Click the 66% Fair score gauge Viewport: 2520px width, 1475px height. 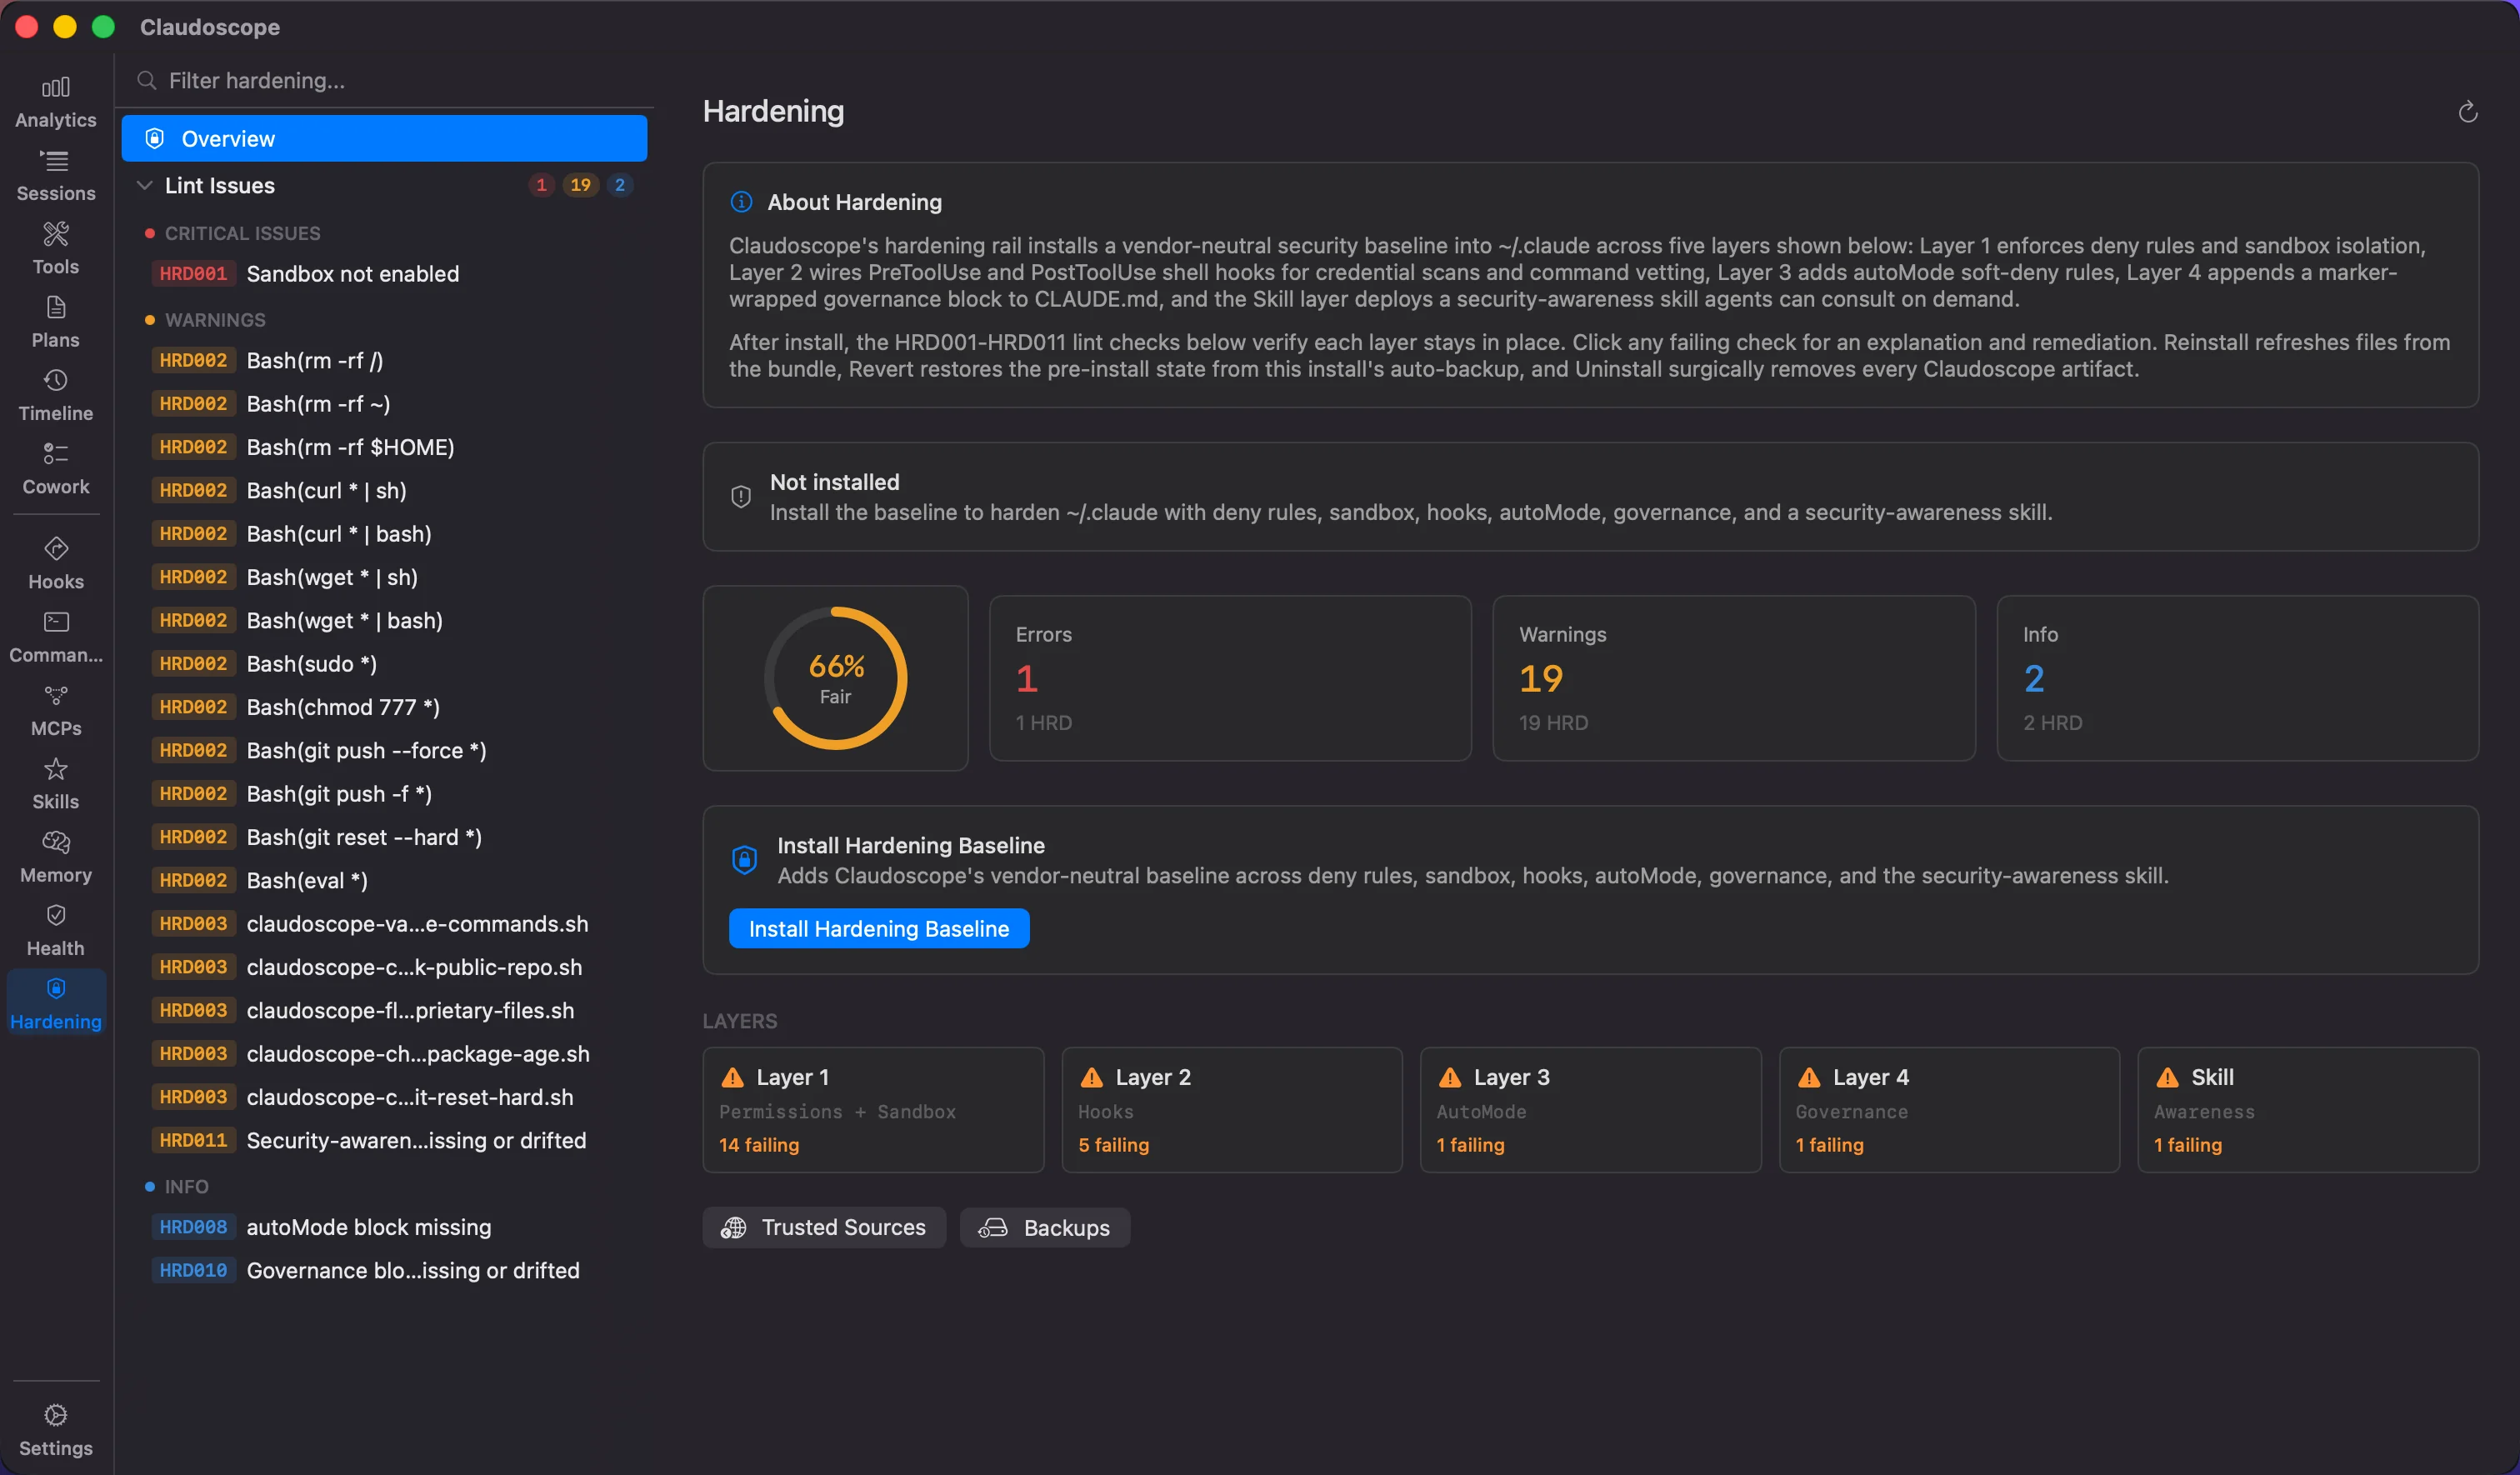[836, 678]
